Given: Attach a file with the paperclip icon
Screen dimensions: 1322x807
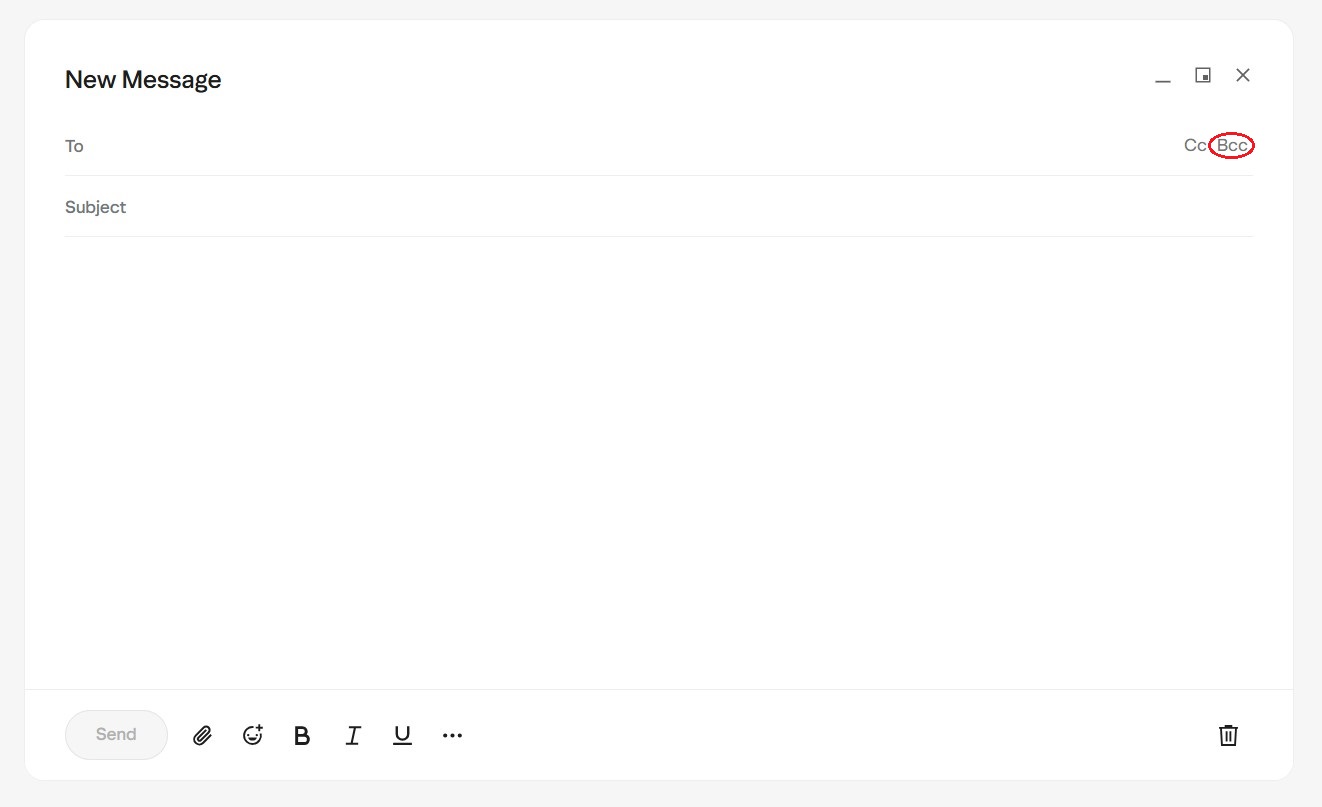Looking at the screenshot, I should (202, 736).
